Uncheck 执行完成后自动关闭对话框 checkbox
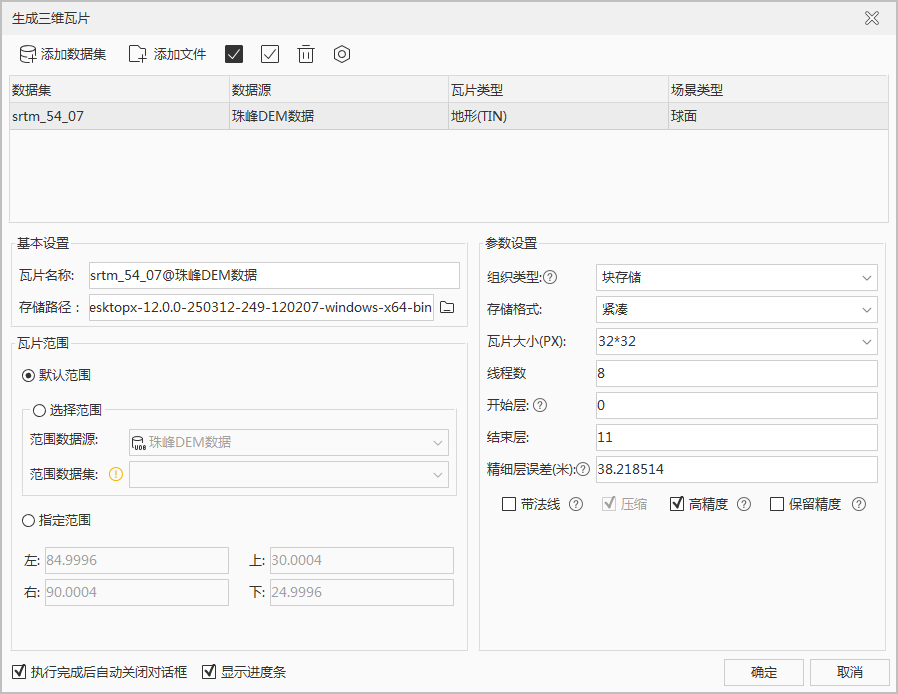The width and height of the screenshot is (898, 694). 19,672
